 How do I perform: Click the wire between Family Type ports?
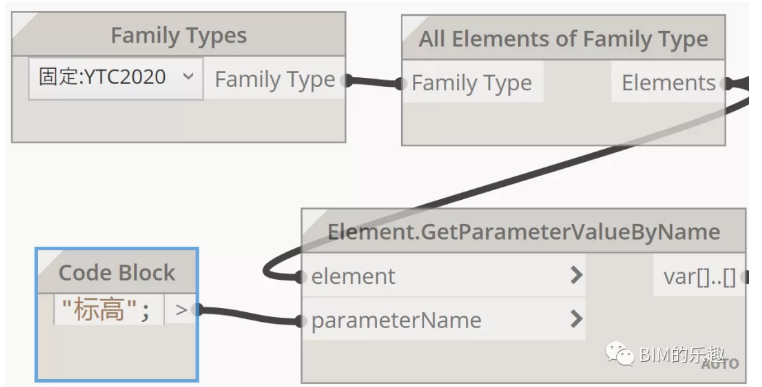click(x=373, y=82)
